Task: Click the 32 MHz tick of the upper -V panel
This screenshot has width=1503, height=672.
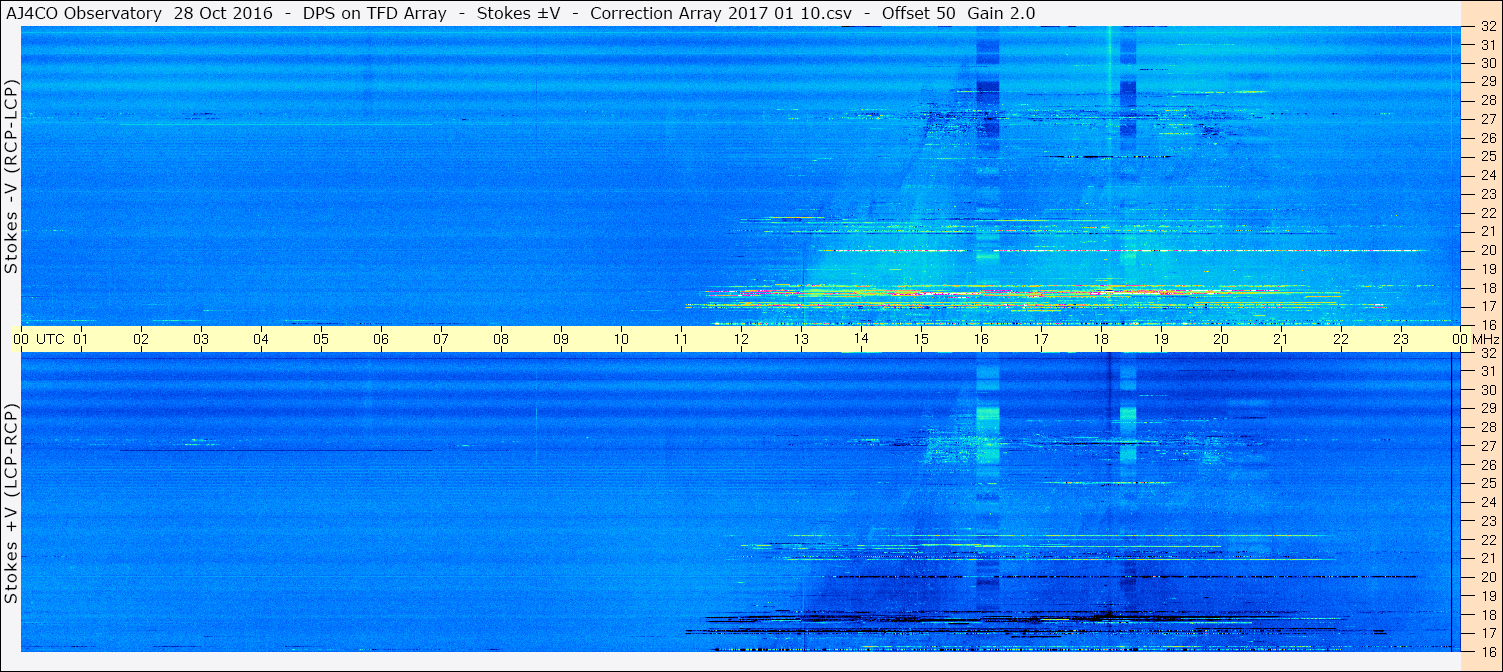Action: pos(1487,27)
